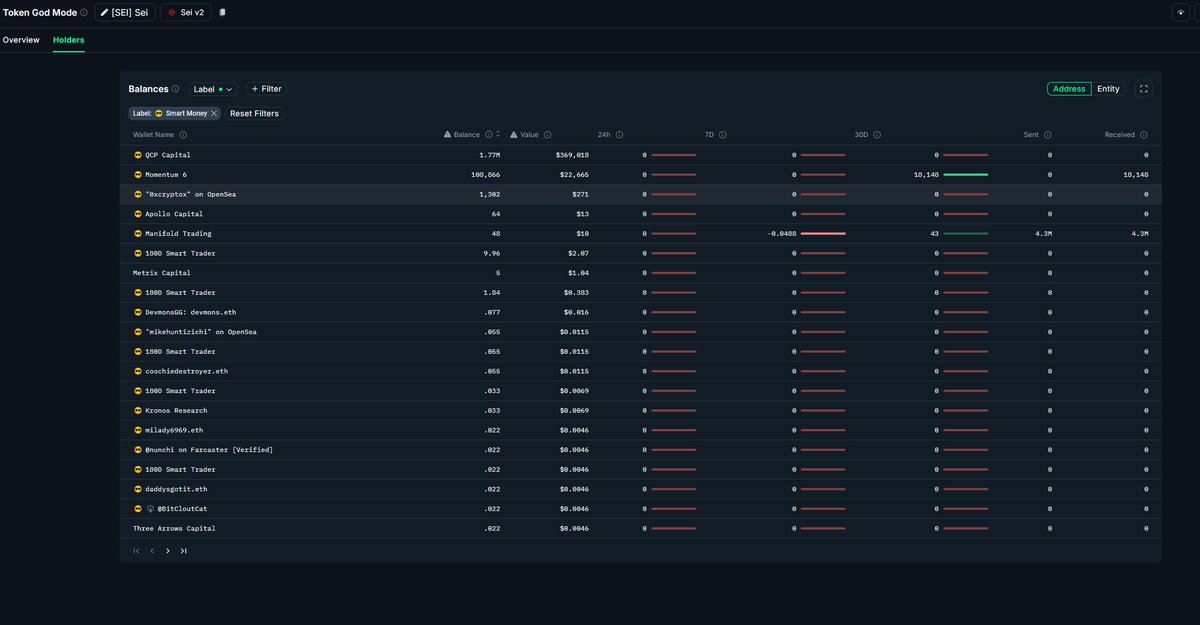This screenshot has width=1200, height=625.
Task: Click Manifold Trading 30D green bar
Action: pos(966,234)
